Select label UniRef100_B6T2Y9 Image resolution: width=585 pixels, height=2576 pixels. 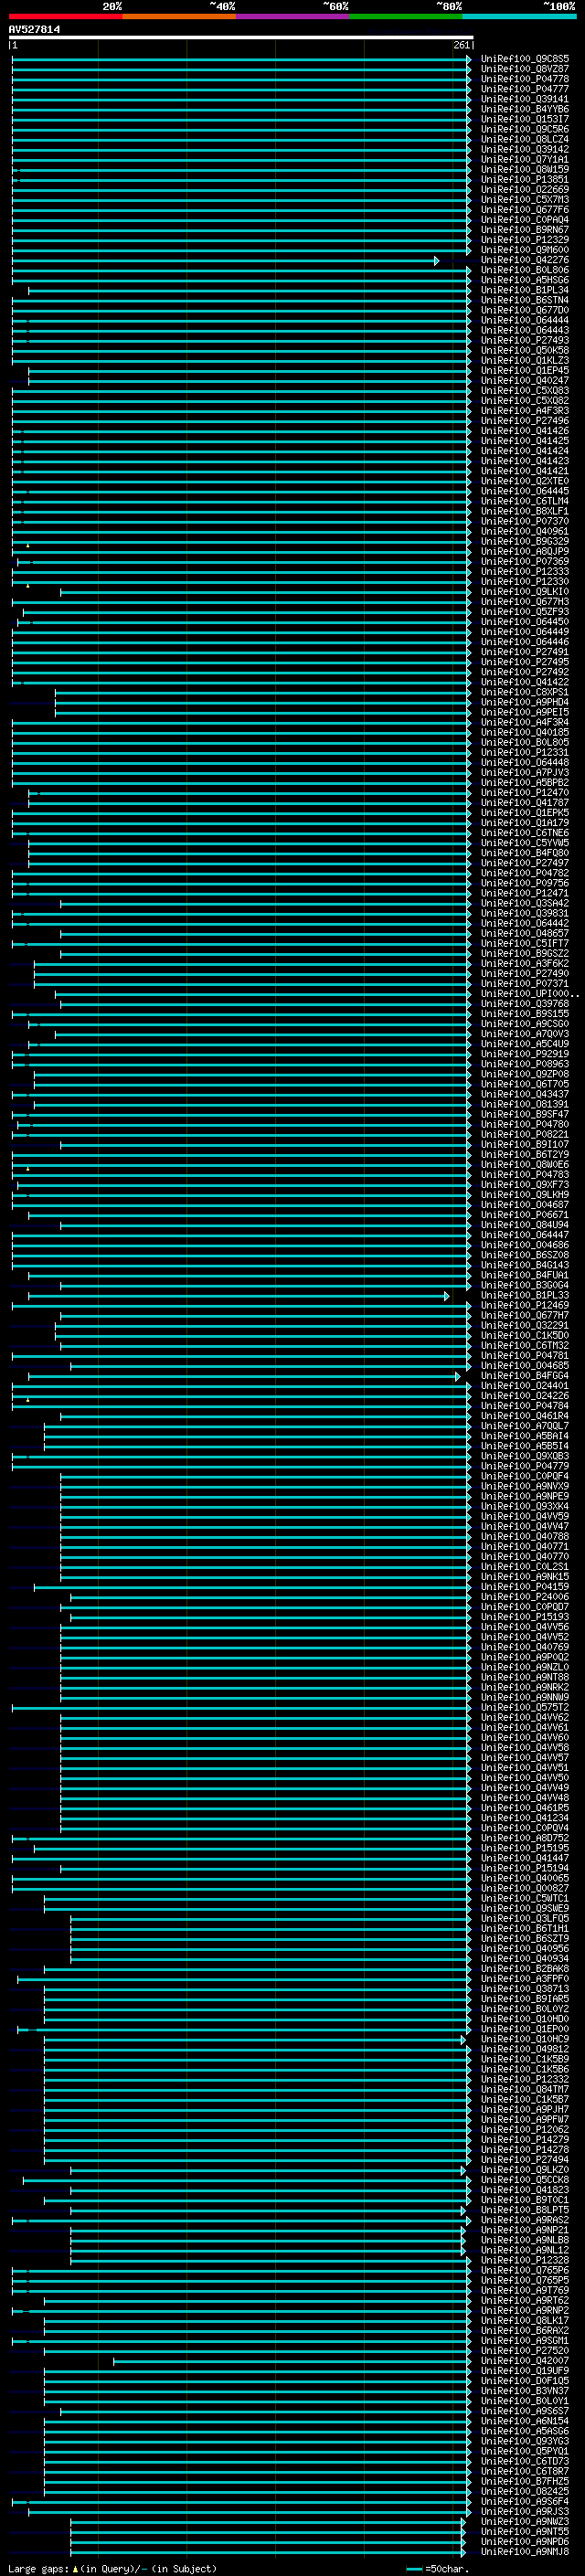pos(524,1154)
